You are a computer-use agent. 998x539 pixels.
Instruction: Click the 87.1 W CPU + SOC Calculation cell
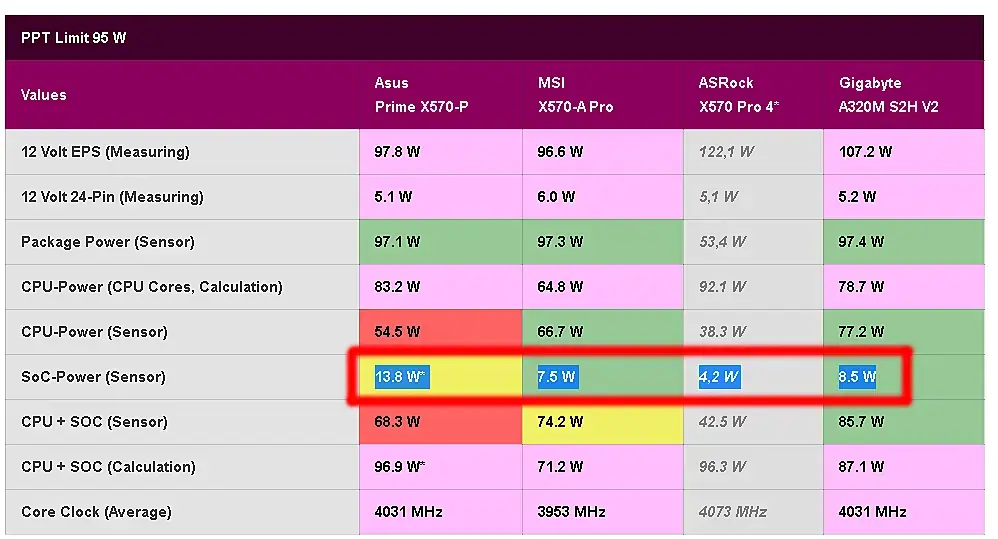(x=861, y=467)
